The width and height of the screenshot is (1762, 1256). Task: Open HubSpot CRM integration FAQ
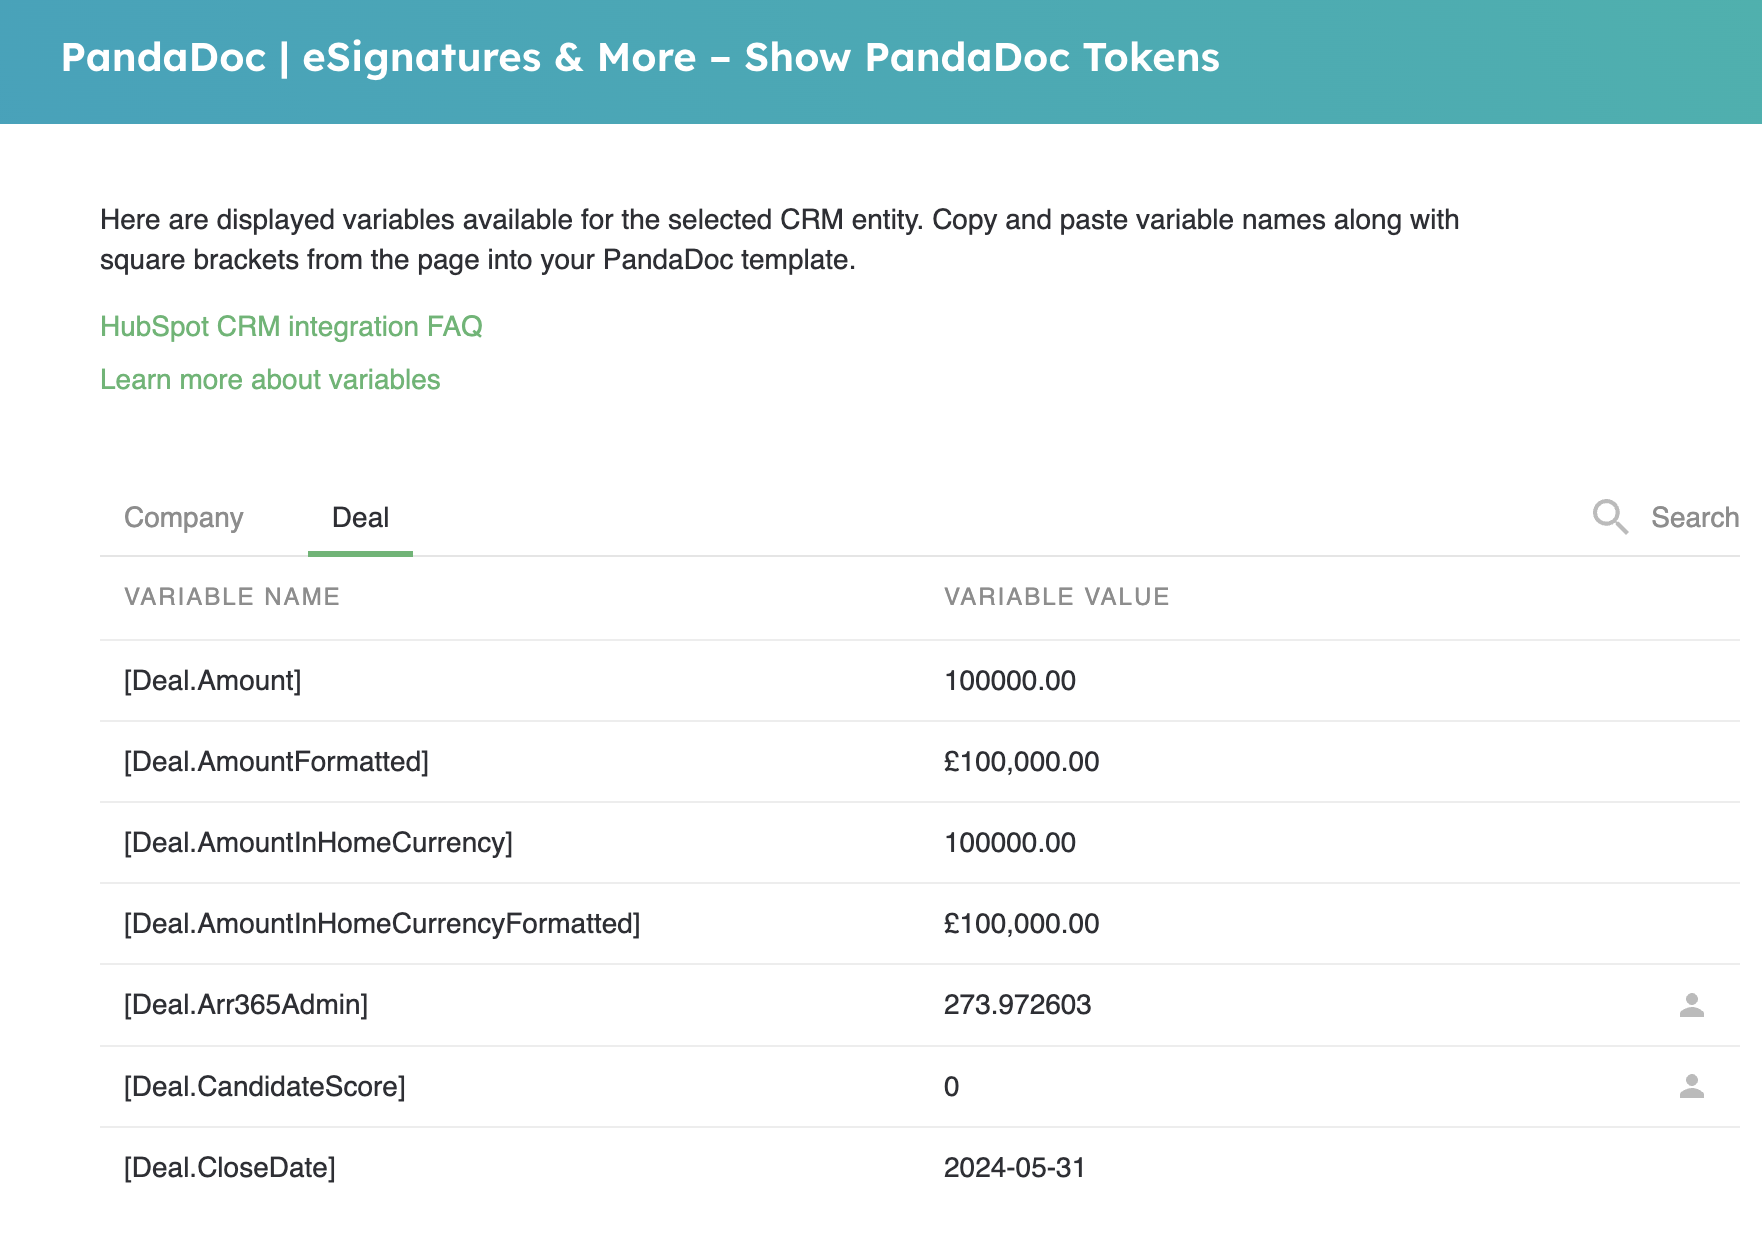291,326
